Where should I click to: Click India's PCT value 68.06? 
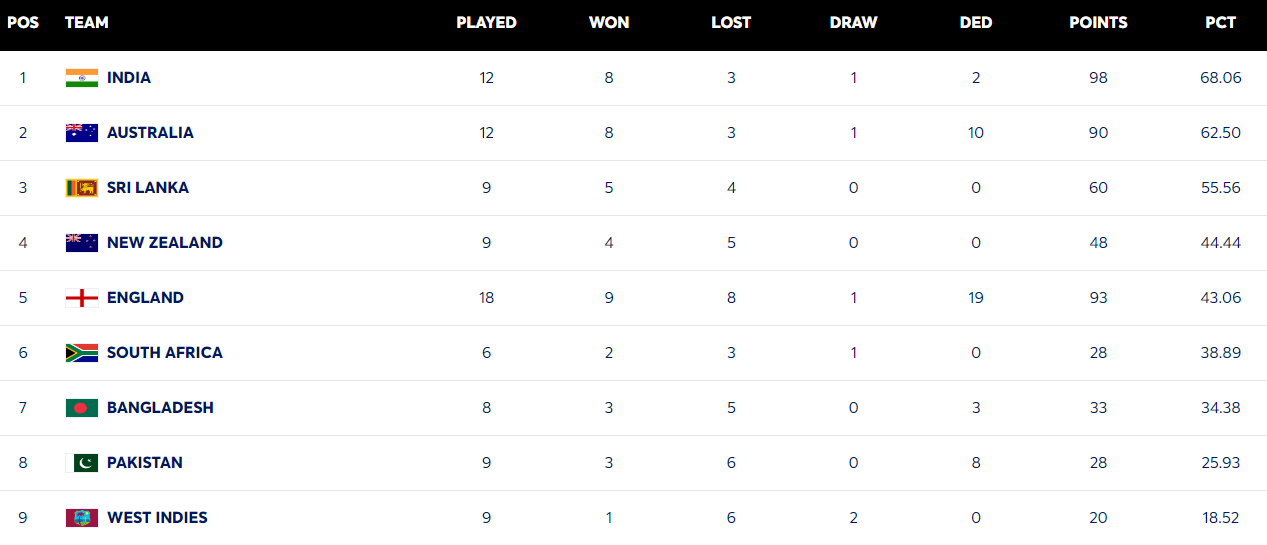1221,78
